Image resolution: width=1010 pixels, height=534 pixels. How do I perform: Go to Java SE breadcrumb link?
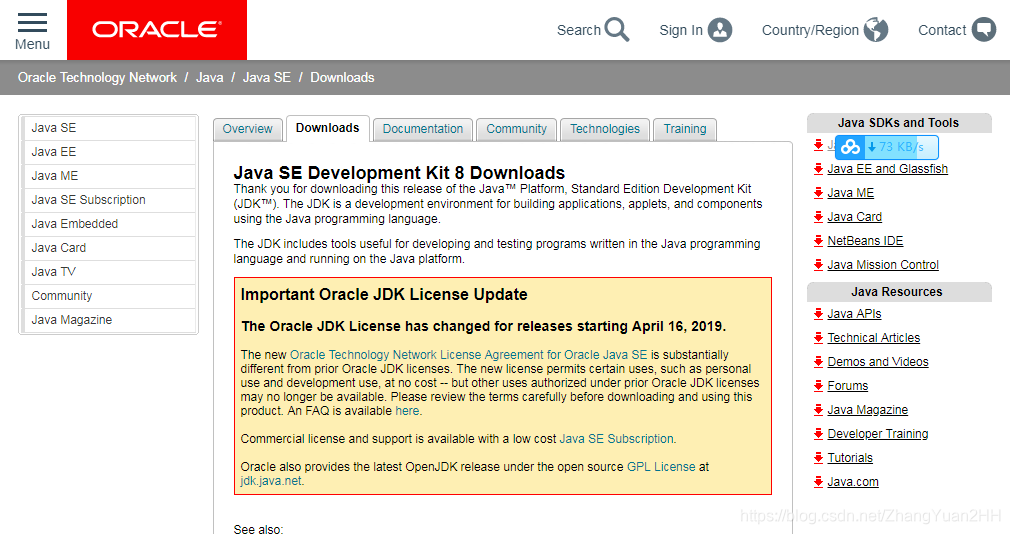[x=267, y=77]
